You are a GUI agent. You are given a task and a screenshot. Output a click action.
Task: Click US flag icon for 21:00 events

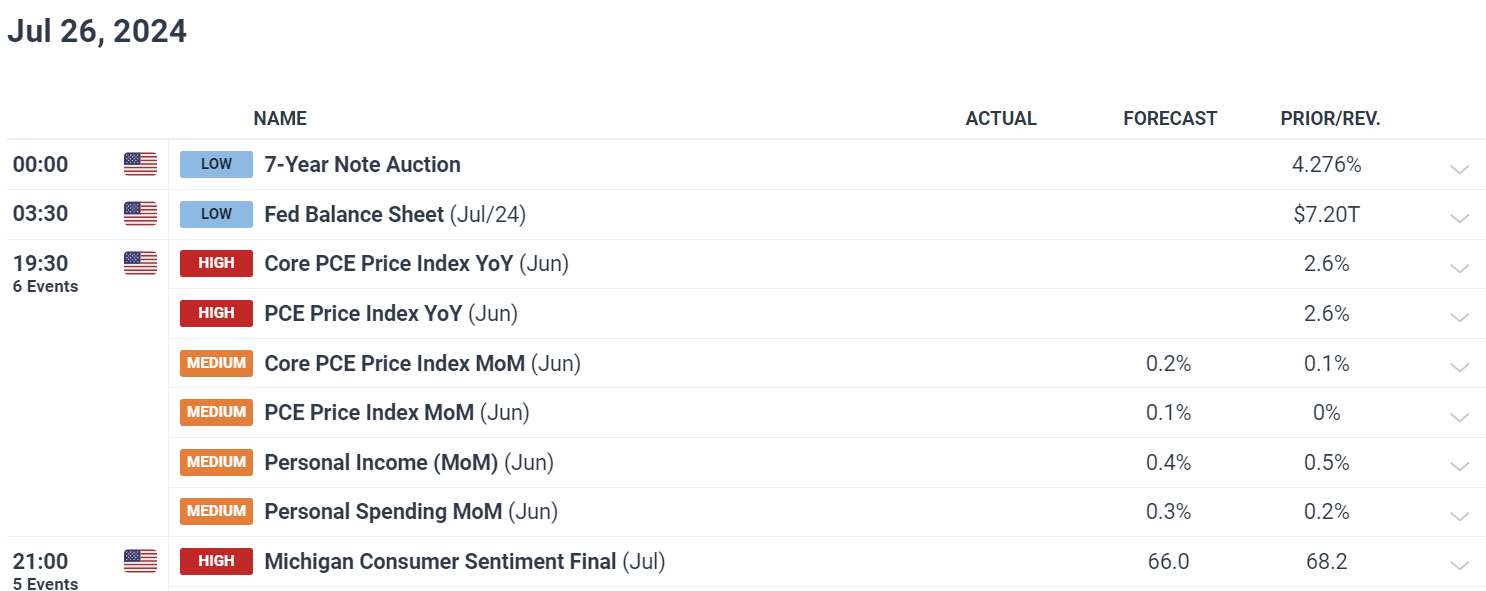click(140, 561)
